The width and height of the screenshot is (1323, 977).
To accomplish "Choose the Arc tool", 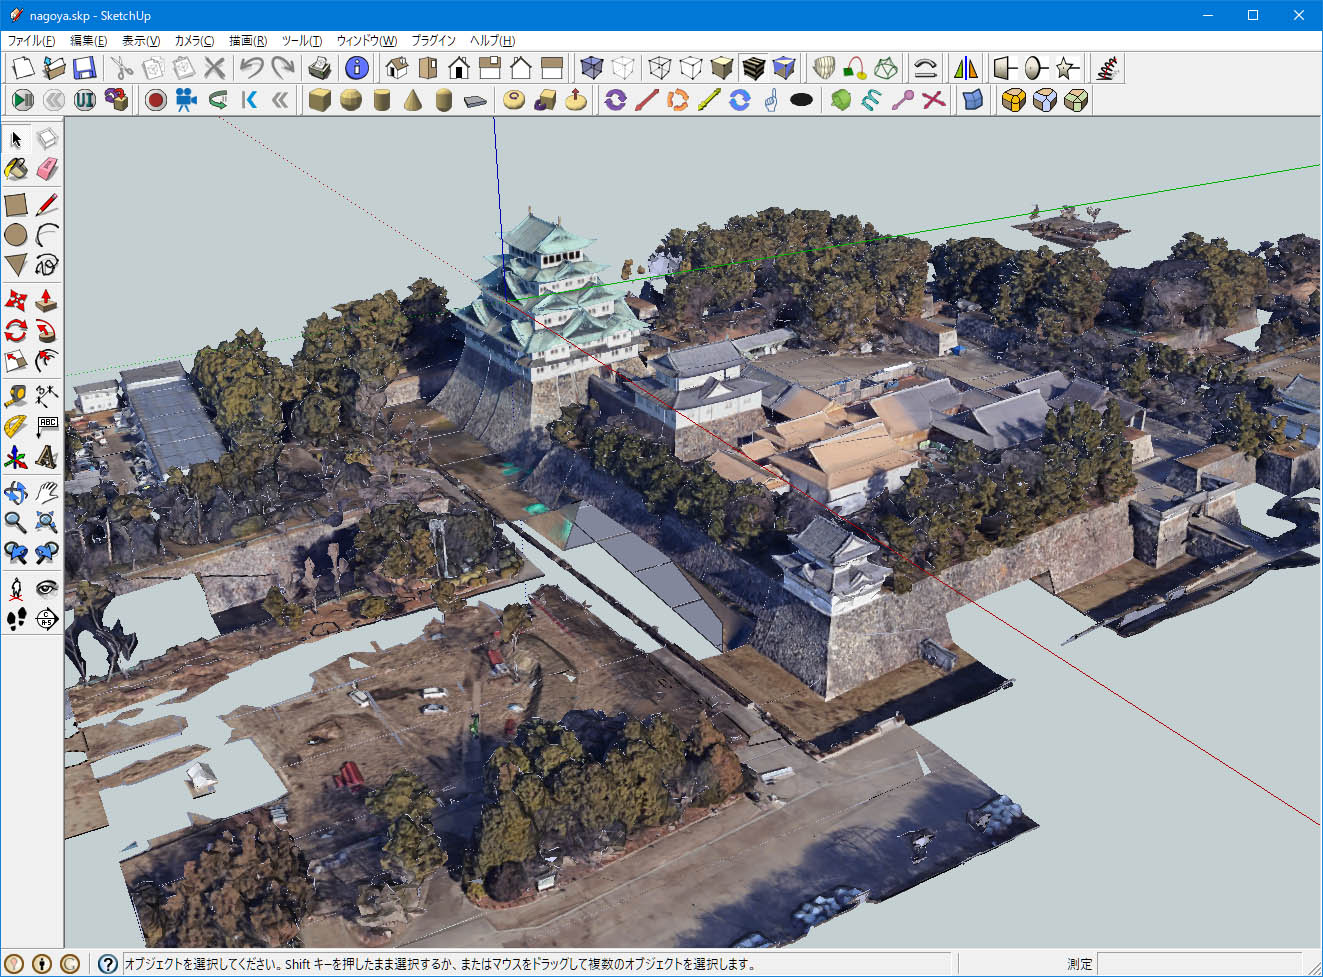I will 47,235.
